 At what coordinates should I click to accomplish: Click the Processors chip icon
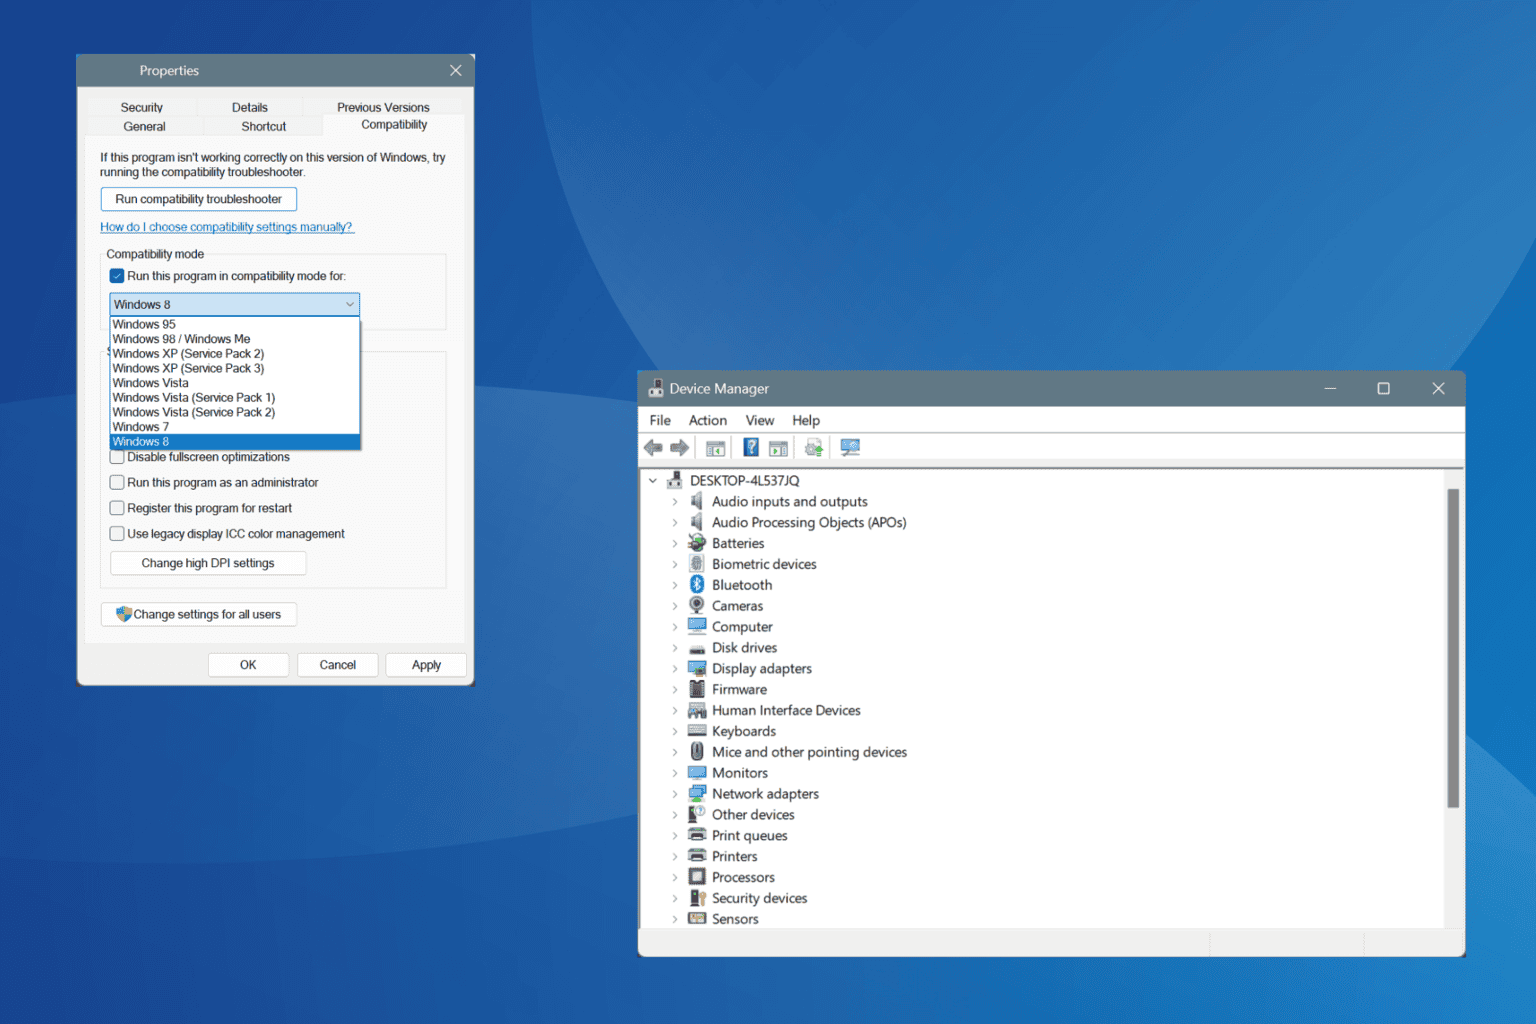pyautogui.click(x=697, y=877)
